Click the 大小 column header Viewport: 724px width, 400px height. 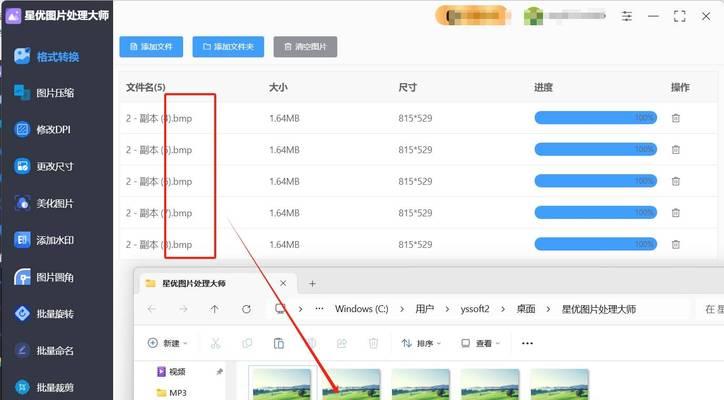point(278,87)
